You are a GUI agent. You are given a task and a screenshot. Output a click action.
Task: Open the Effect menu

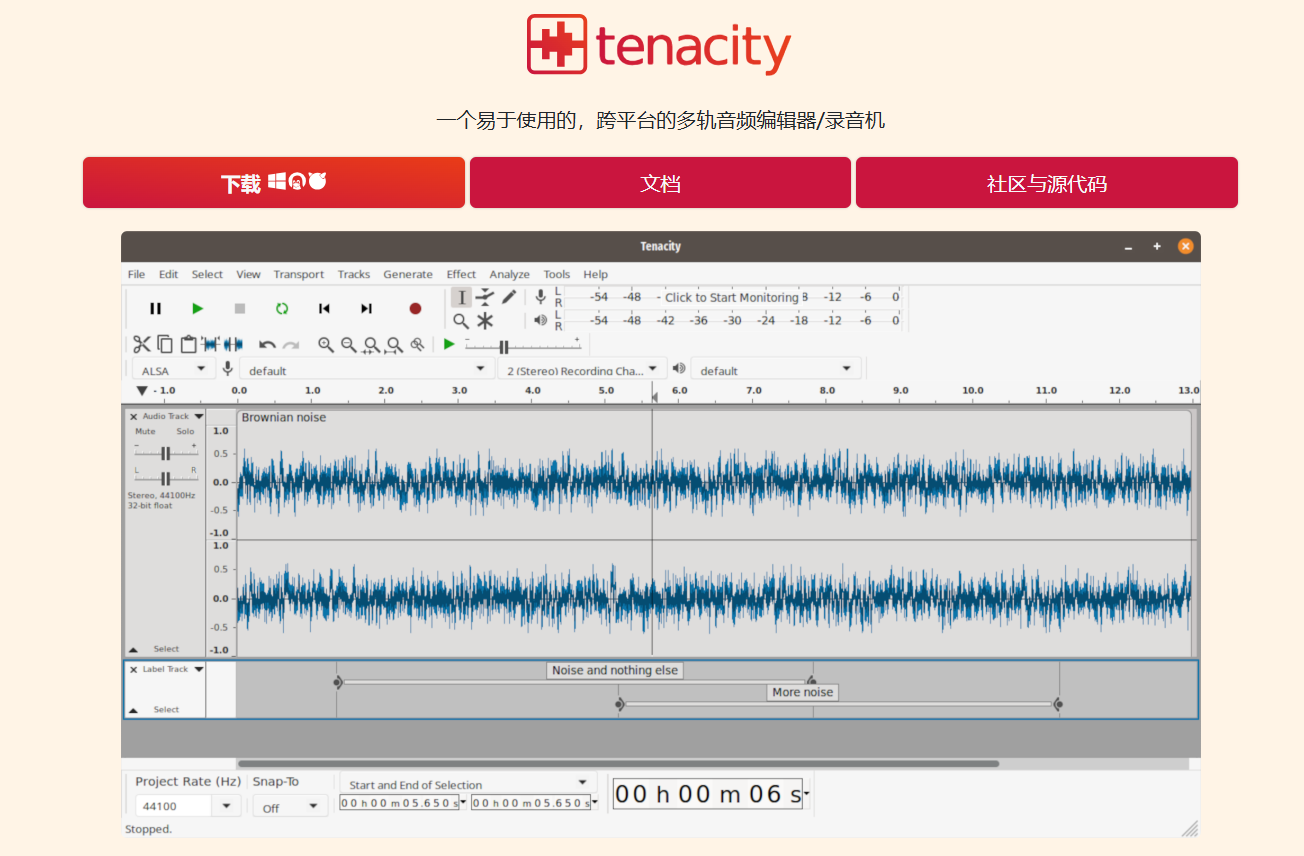[461, 274]
